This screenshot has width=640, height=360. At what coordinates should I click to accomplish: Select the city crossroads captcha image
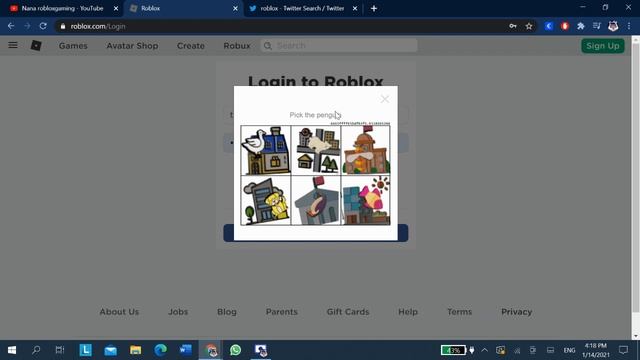point(316,150)
